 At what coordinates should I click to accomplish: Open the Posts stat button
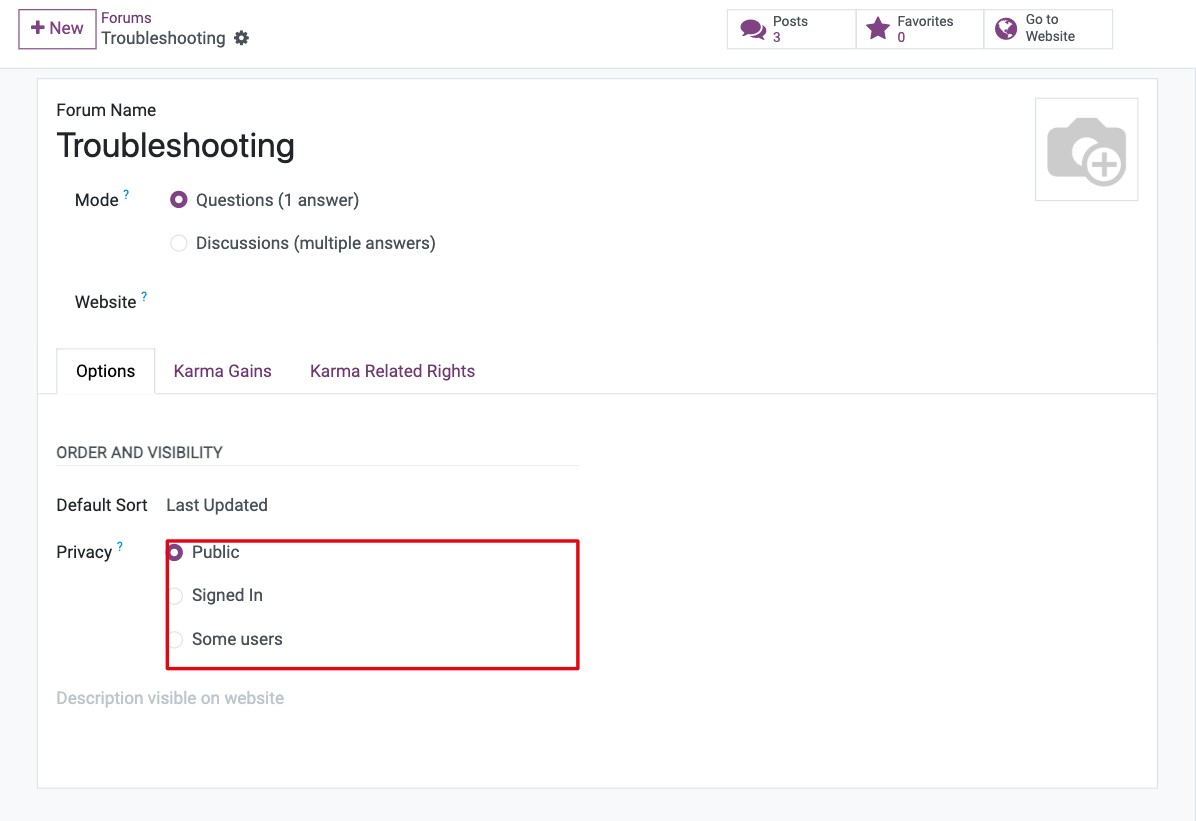coord(791,29)
